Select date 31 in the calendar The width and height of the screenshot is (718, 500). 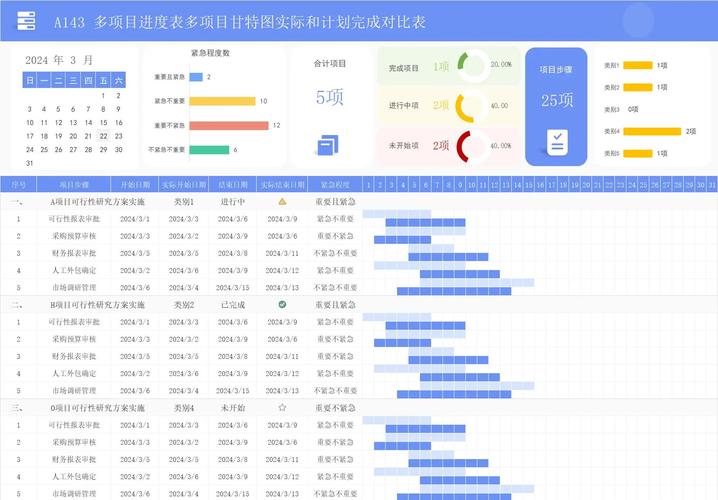tap(30, 163)
